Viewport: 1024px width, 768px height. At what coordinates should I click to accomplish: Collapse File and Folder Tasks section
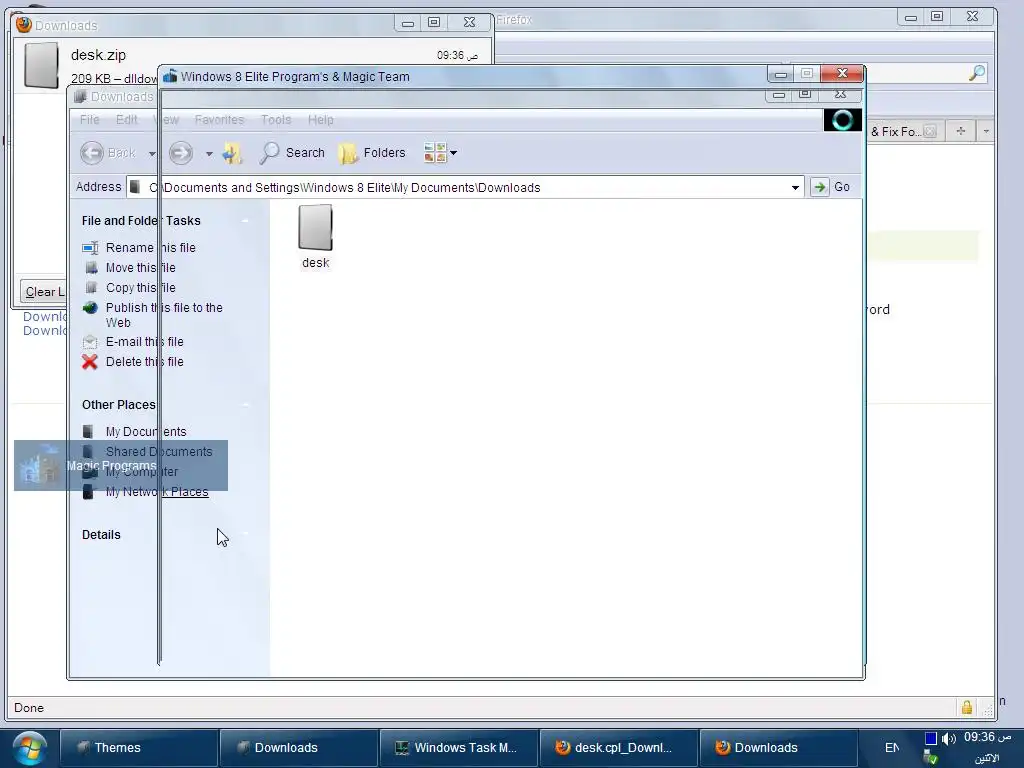pyautogui.click(x=246, y=221)
